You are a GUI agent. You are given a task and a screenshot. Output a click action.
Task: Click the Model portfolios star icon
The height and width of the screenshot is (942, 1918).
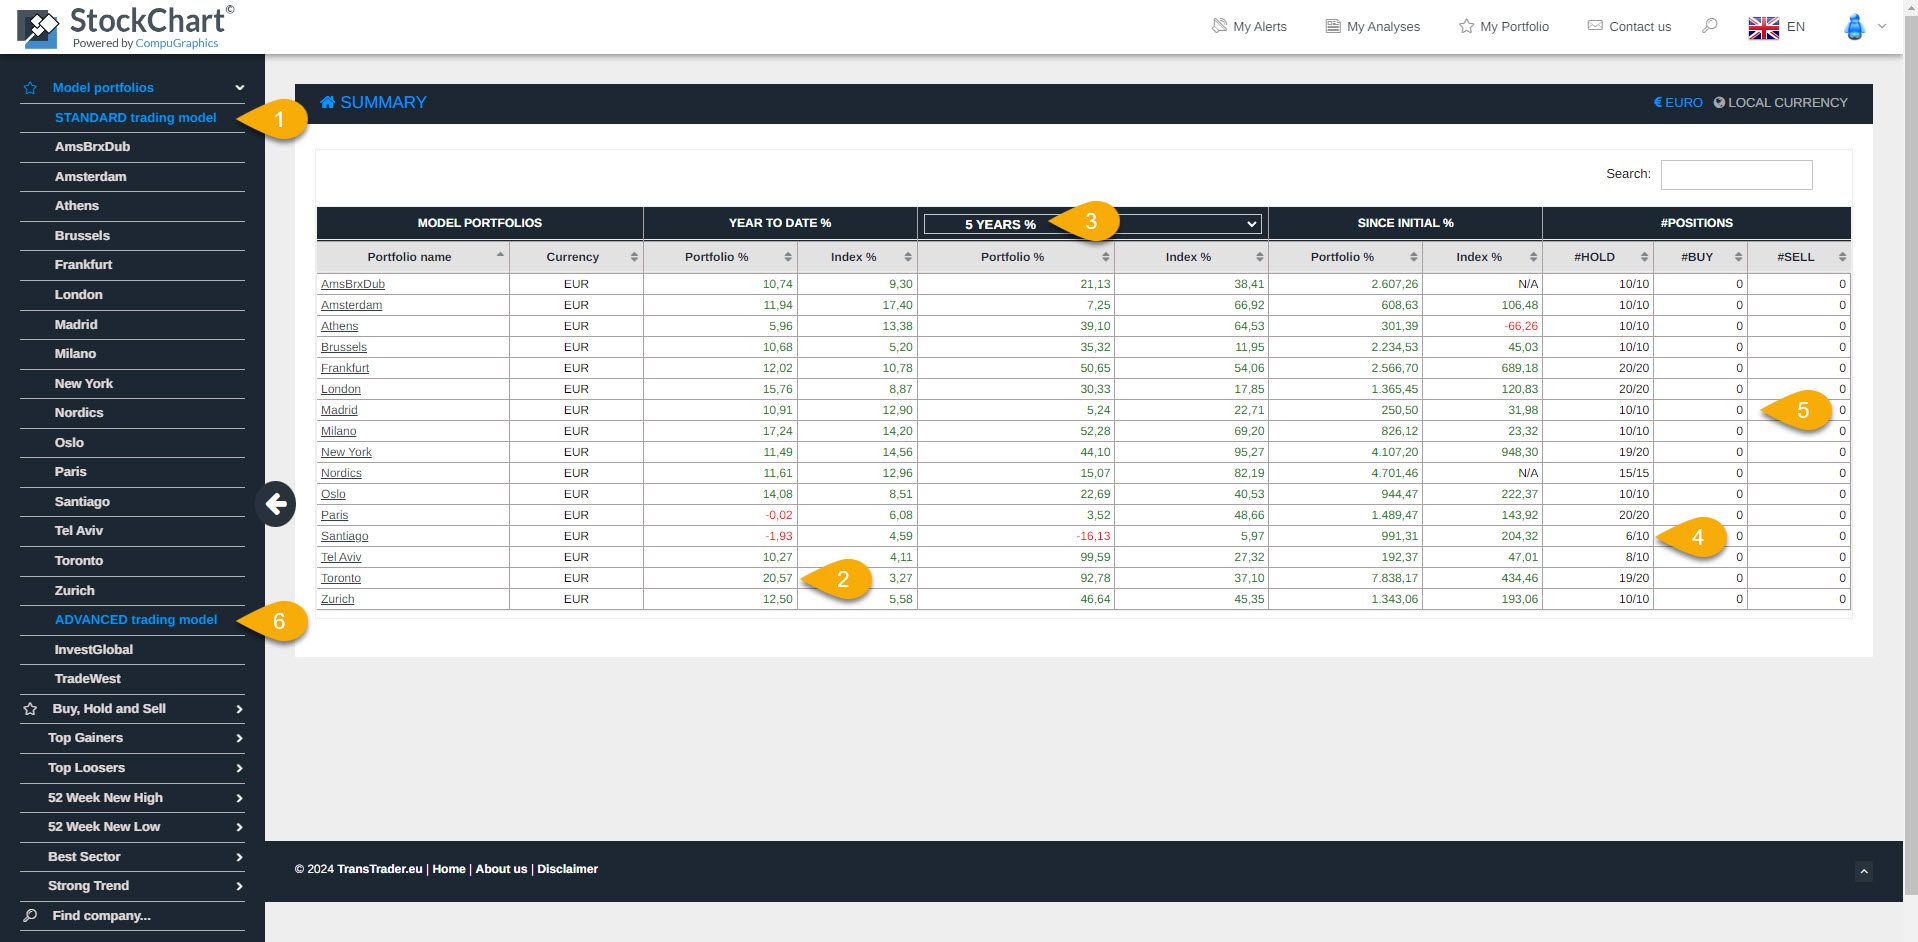coord(30,88)
